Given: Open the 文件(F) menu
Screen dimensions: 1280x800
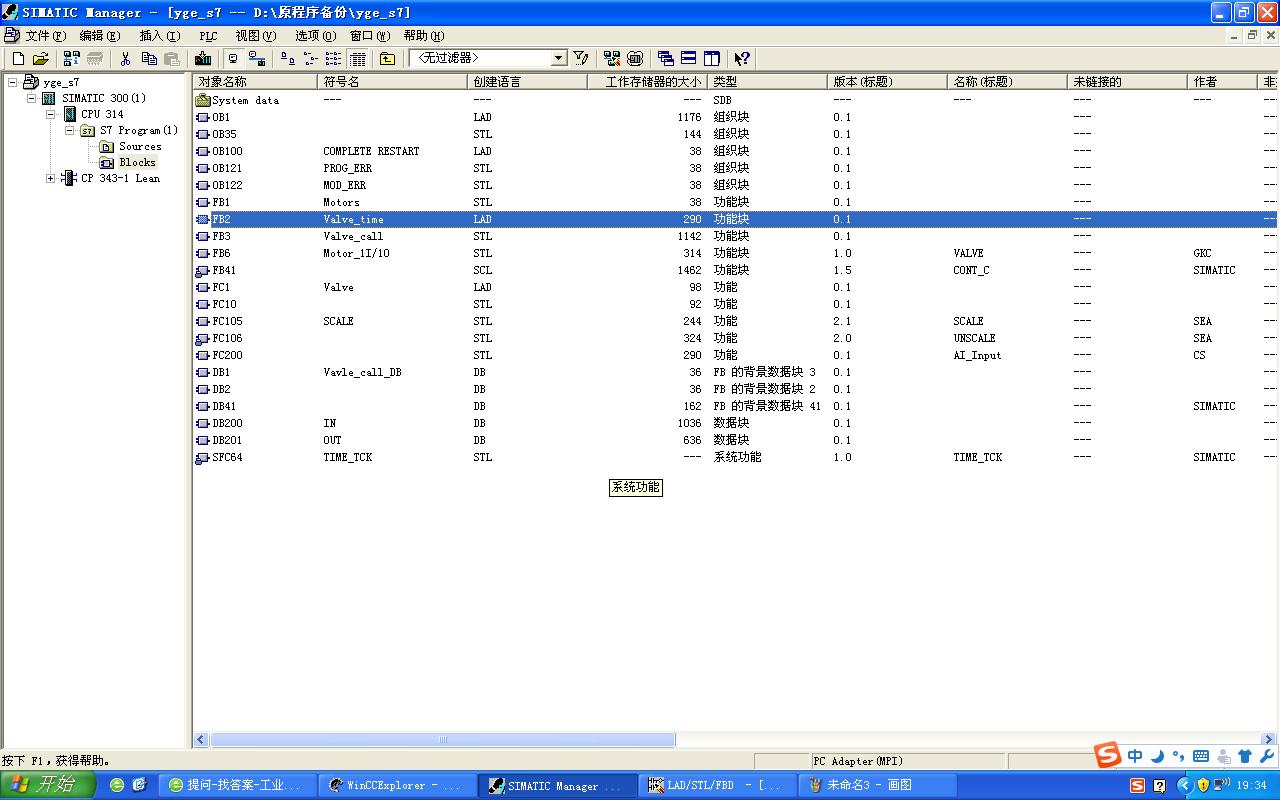Looking at the screenshot, I should [46, 36].
